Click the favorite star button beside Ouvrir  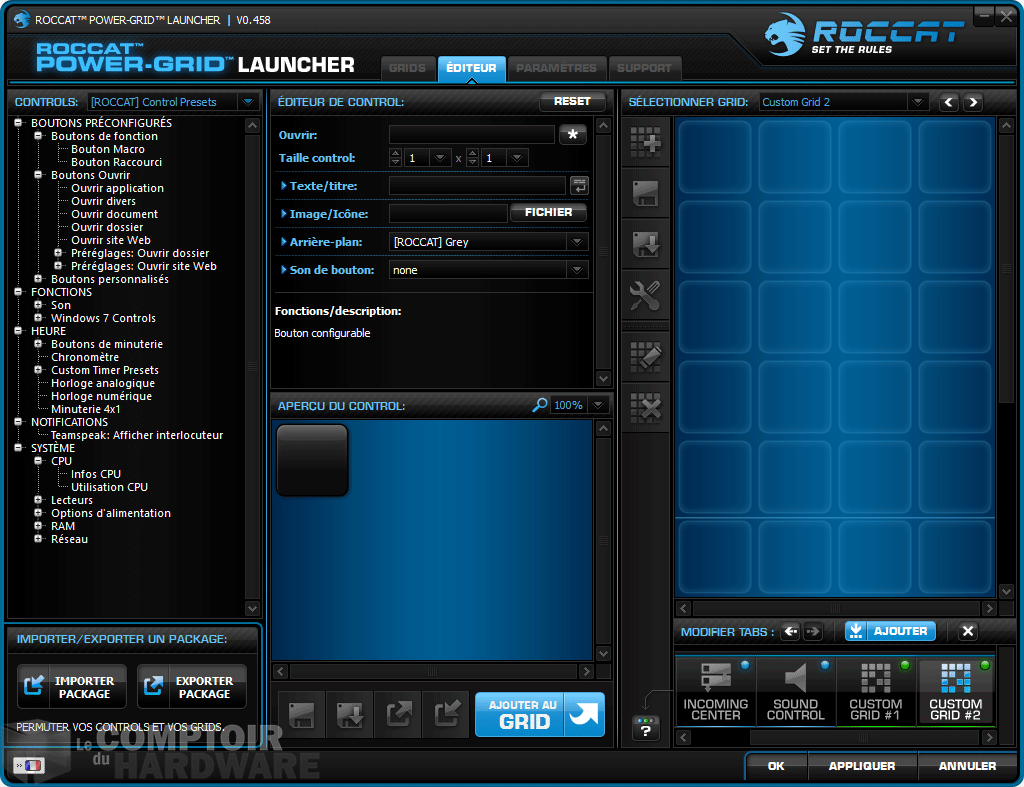573,135
